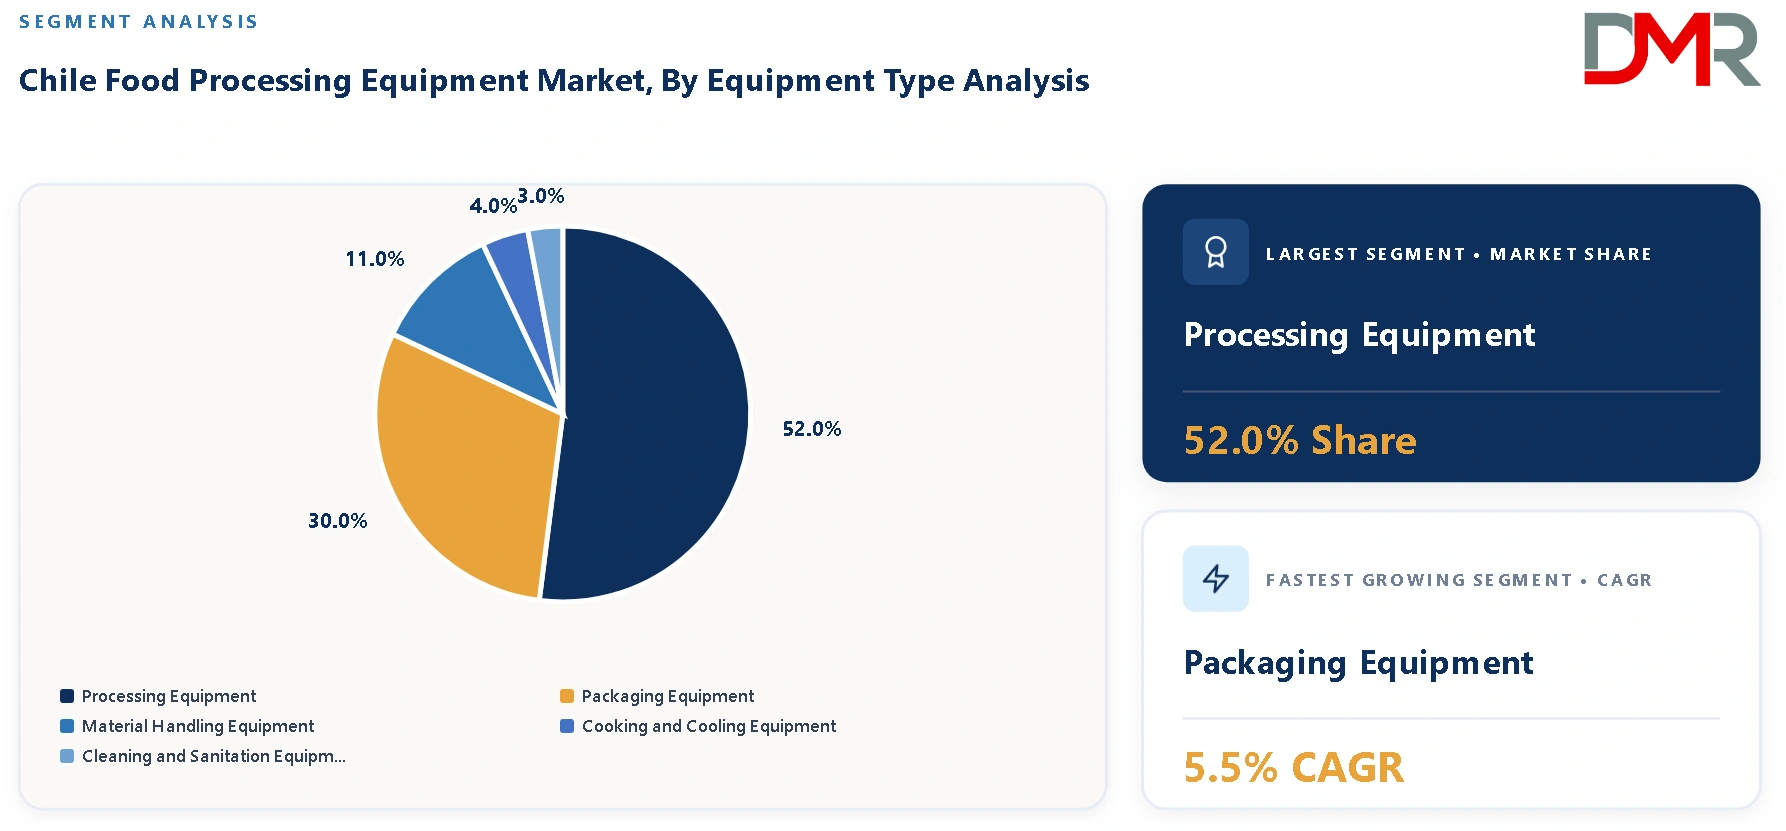Click the lightning bolt icon in Fastest Growing card
This screenshot has height=831, width=1786.
pos(1215,578)
